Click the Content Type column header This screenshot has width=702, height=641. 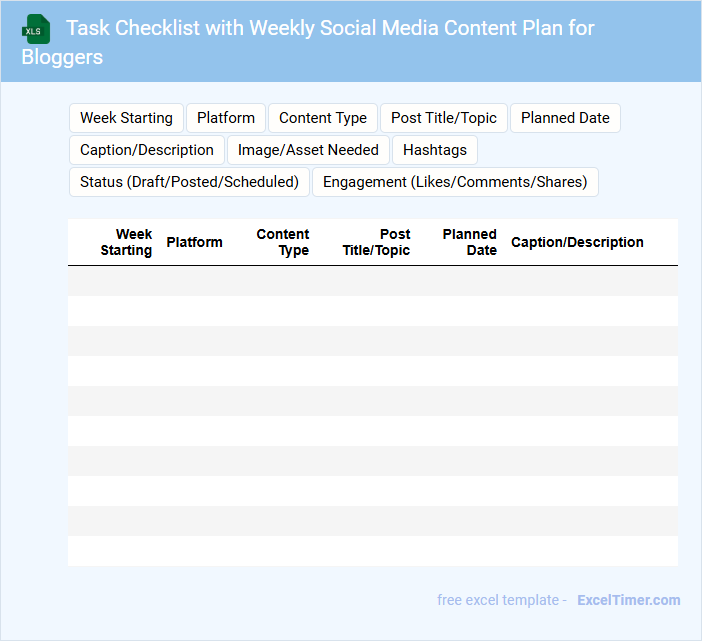coord(283,242)
